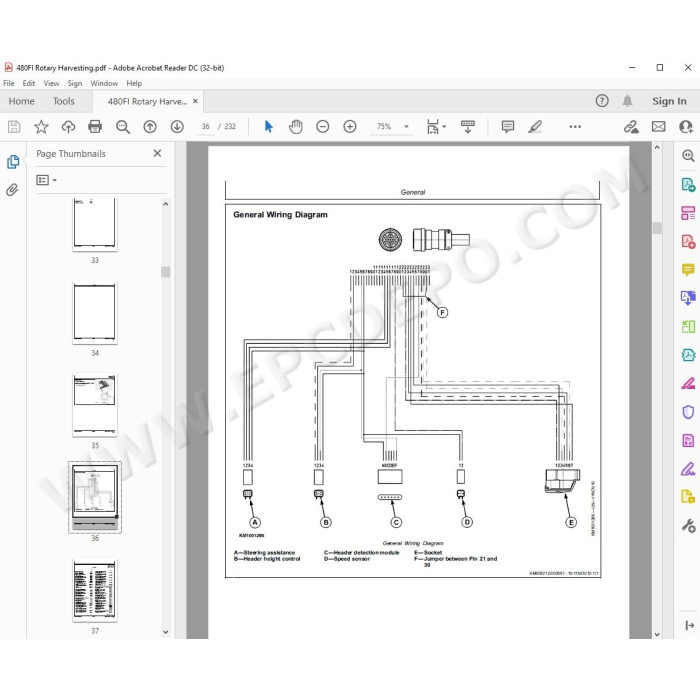Switch to the Tools tab

tap(63, 101)
